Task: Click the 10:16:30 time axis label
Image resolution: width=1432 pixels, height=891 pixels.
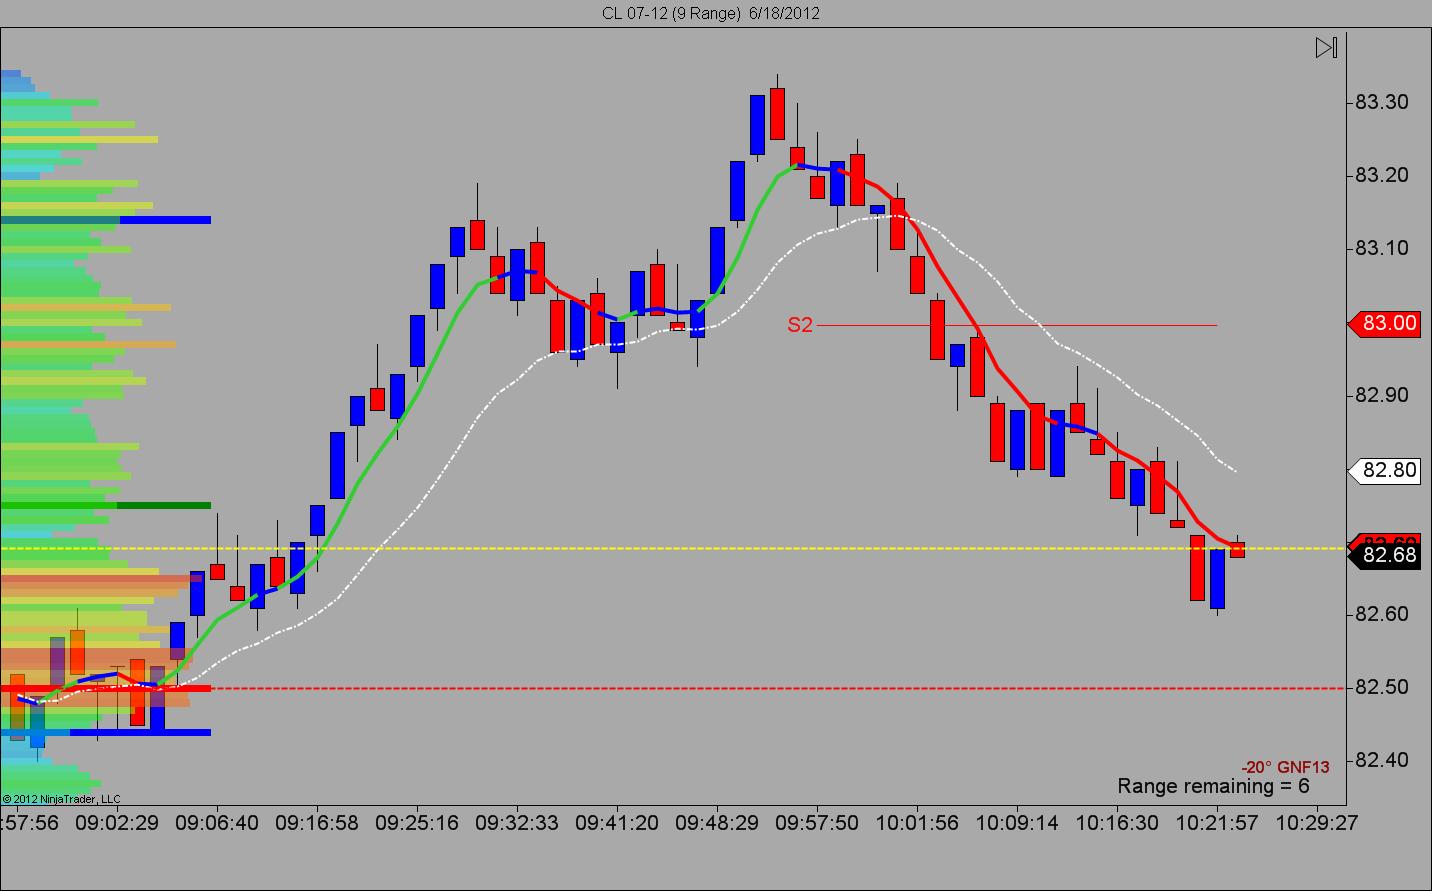Action: tap(1117, 823)
